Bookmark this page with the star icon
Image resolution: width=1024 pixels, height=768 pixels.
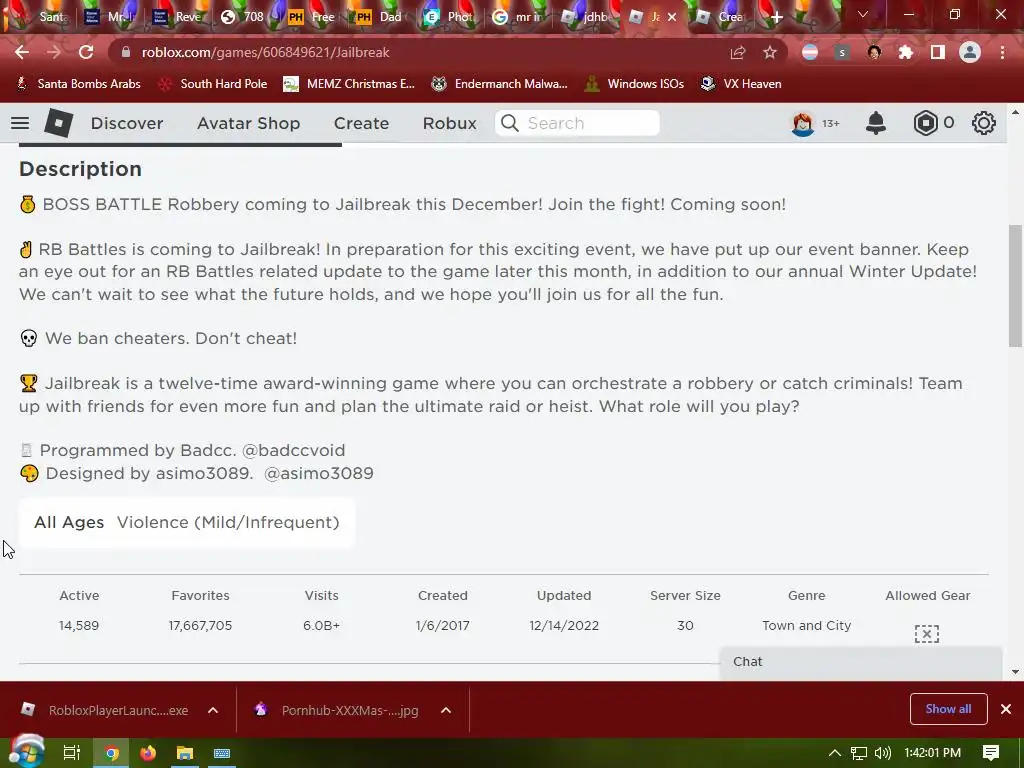(x=770, y=52)
